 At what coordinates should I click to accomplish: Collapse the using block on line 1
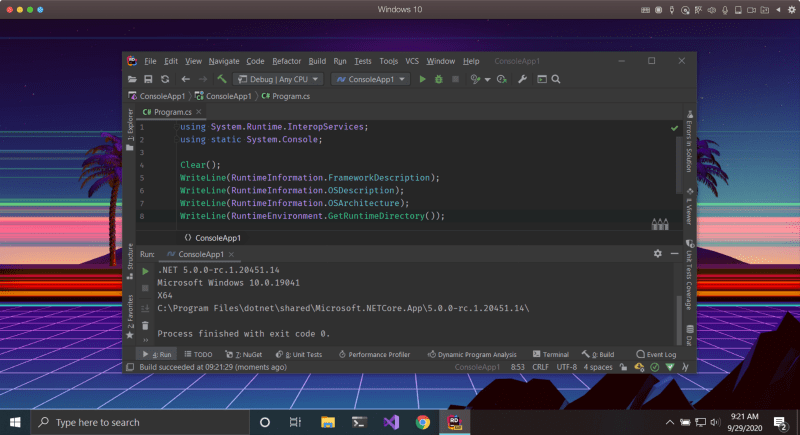coord(176,127)
